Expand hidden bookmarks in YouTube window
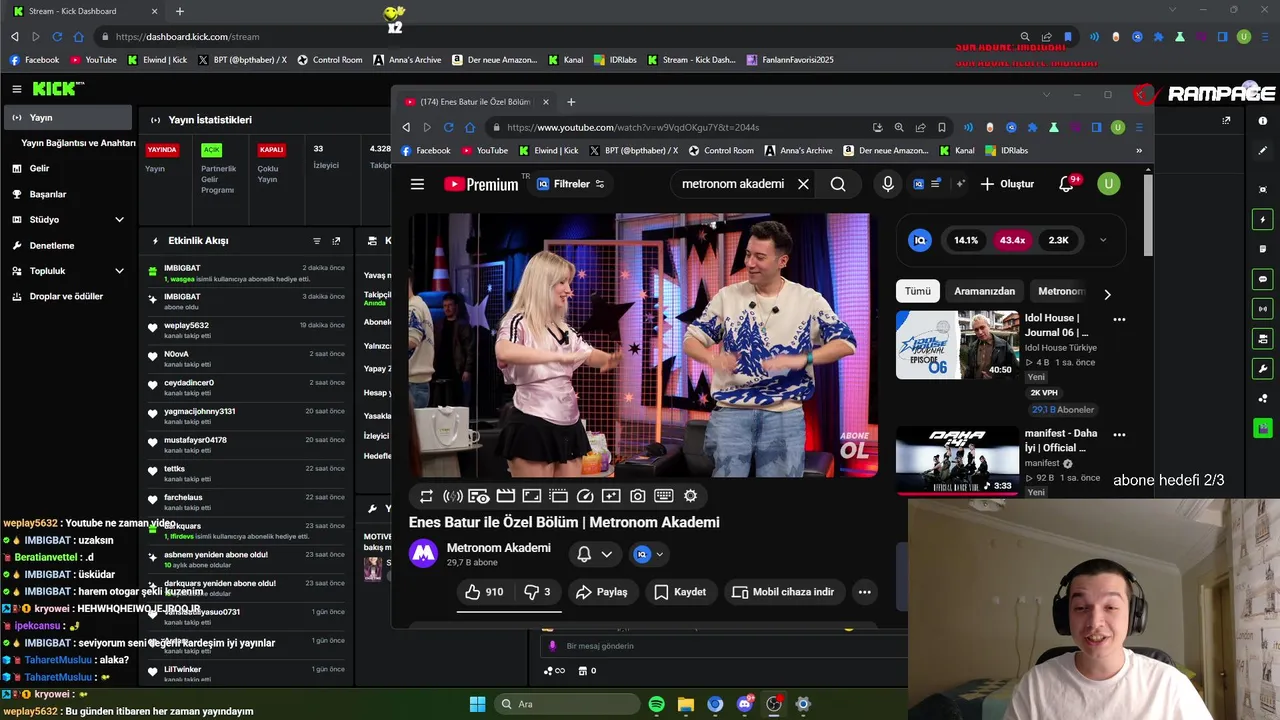Screen dimensions: 1280x720 pyautogui.click(x=1138, y=151)
